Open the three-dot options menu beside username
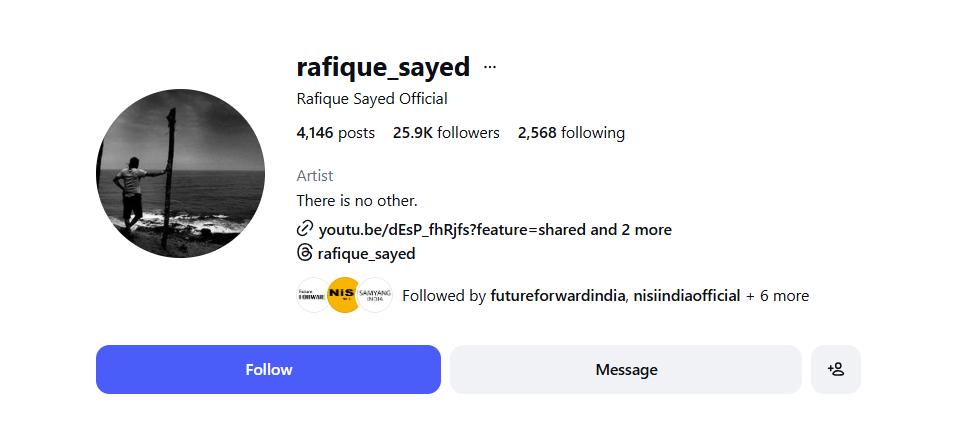The width and height of the screenshot is (967, 440). [490, 67]
